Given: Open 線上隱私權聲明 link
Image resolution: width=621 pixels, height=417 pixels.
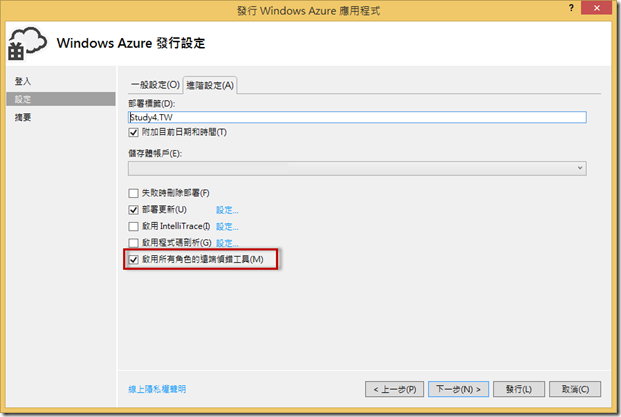Looking at the screenshot, I should click(x=157, y=389).
